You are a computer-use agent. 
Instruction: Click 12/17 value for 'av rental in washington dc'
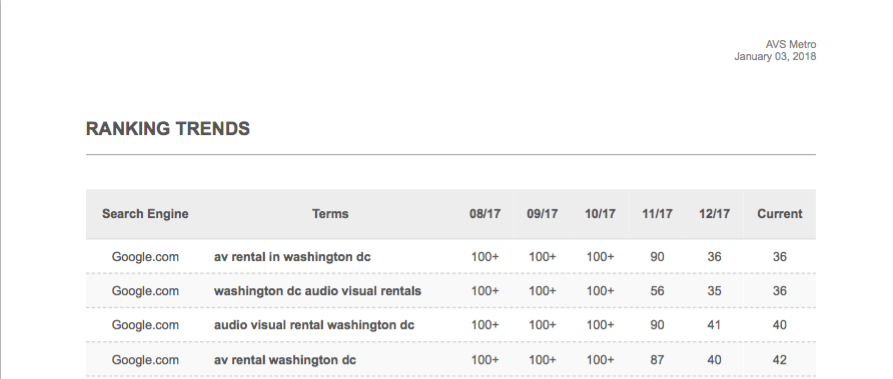click(x=714, y=257)
